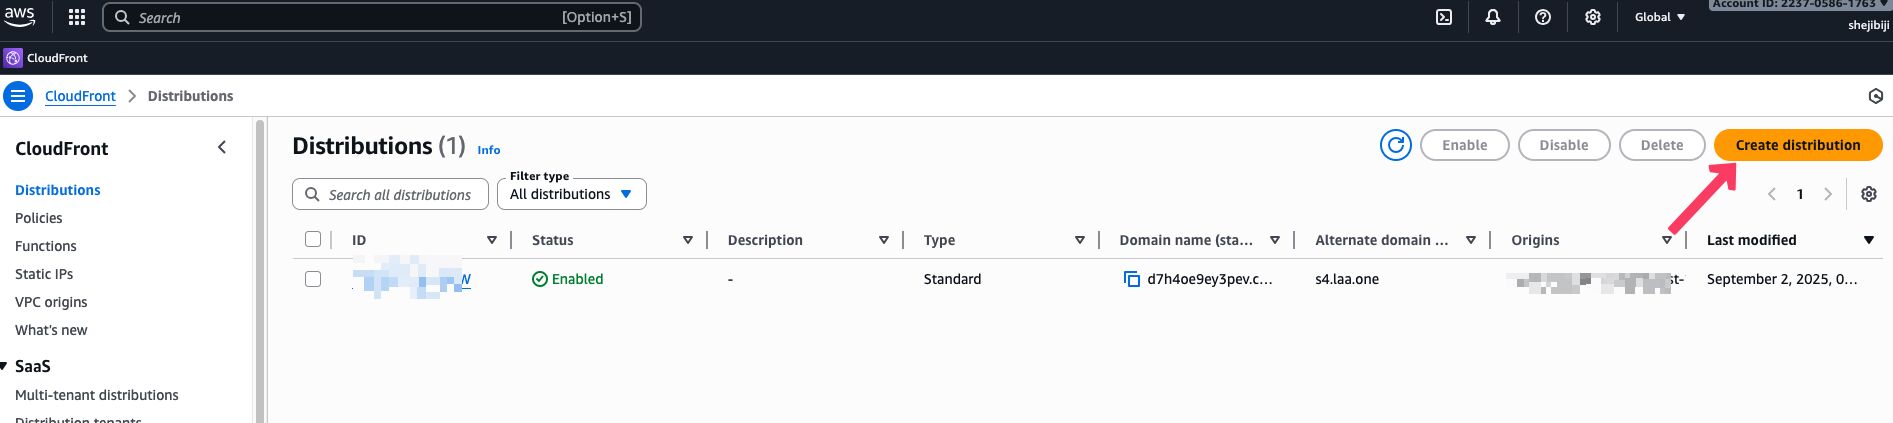Click the Create distribution button
Image resolution: width=1893 pixels, height=423 pixels.
coord(1797,145)
